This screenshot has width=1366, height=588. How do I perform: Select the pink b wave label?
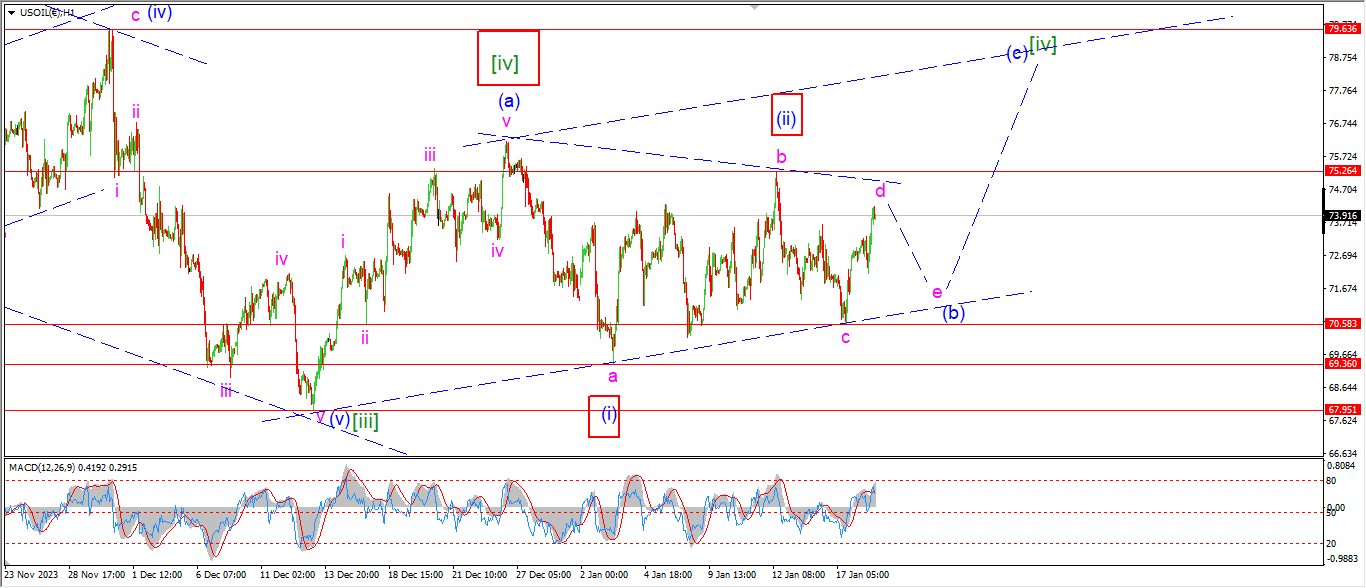point(782,158)
